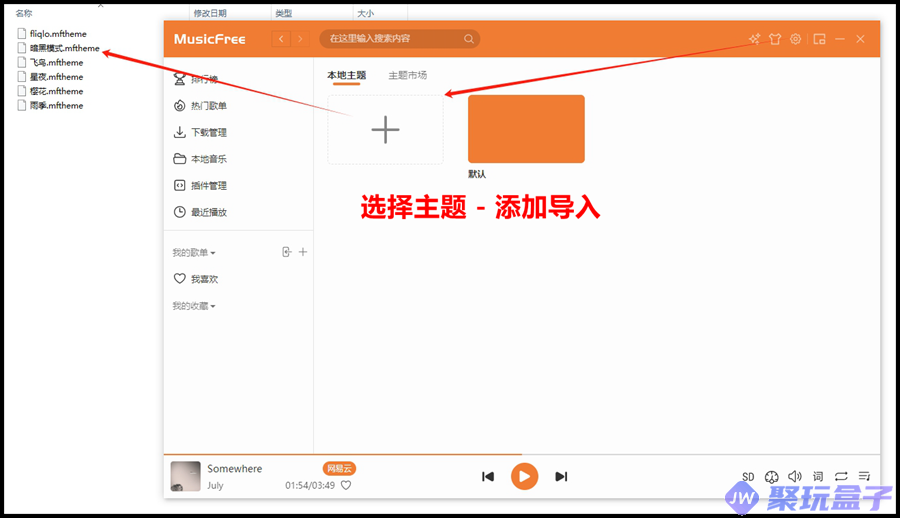Open 下载管理 in the sidebar

click(200, 132)
